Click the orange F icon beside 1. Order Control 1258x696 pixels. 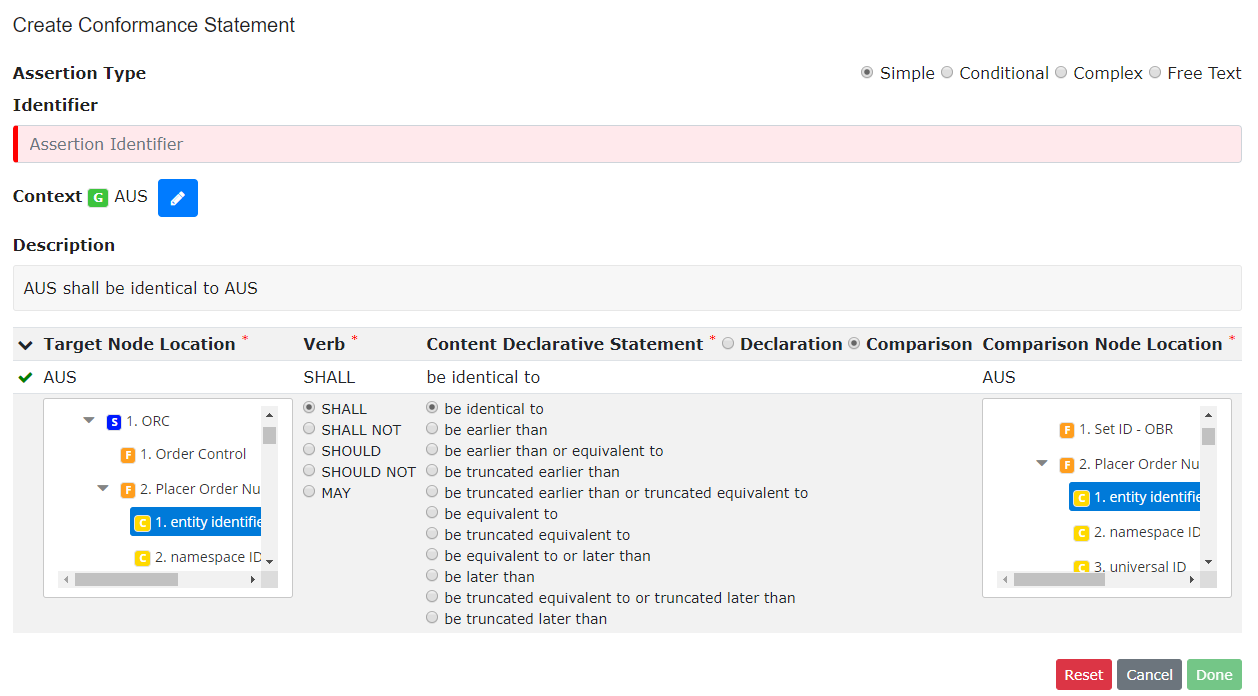click(x=128, y=454)
